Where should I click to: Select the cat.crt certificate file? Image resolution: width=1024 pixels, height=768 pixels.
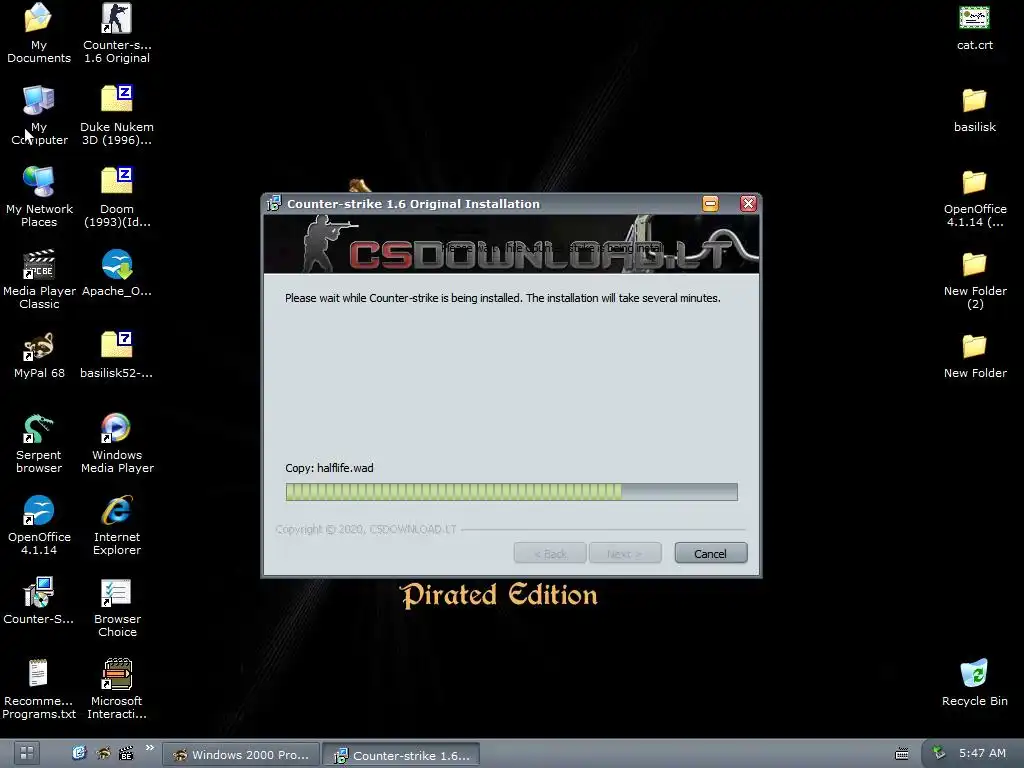[974, 27]
